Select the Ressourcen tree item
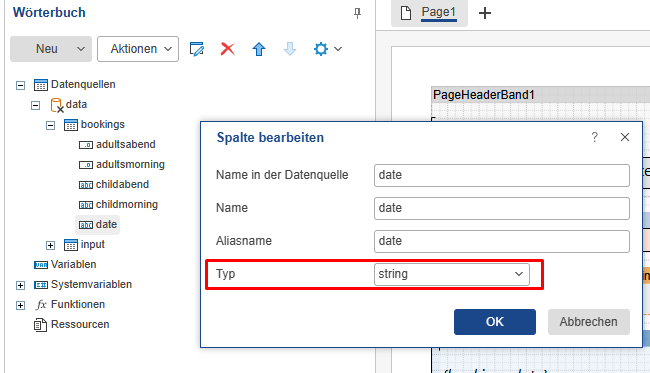This screenshot has width=650, height=373. coord(80,324)
